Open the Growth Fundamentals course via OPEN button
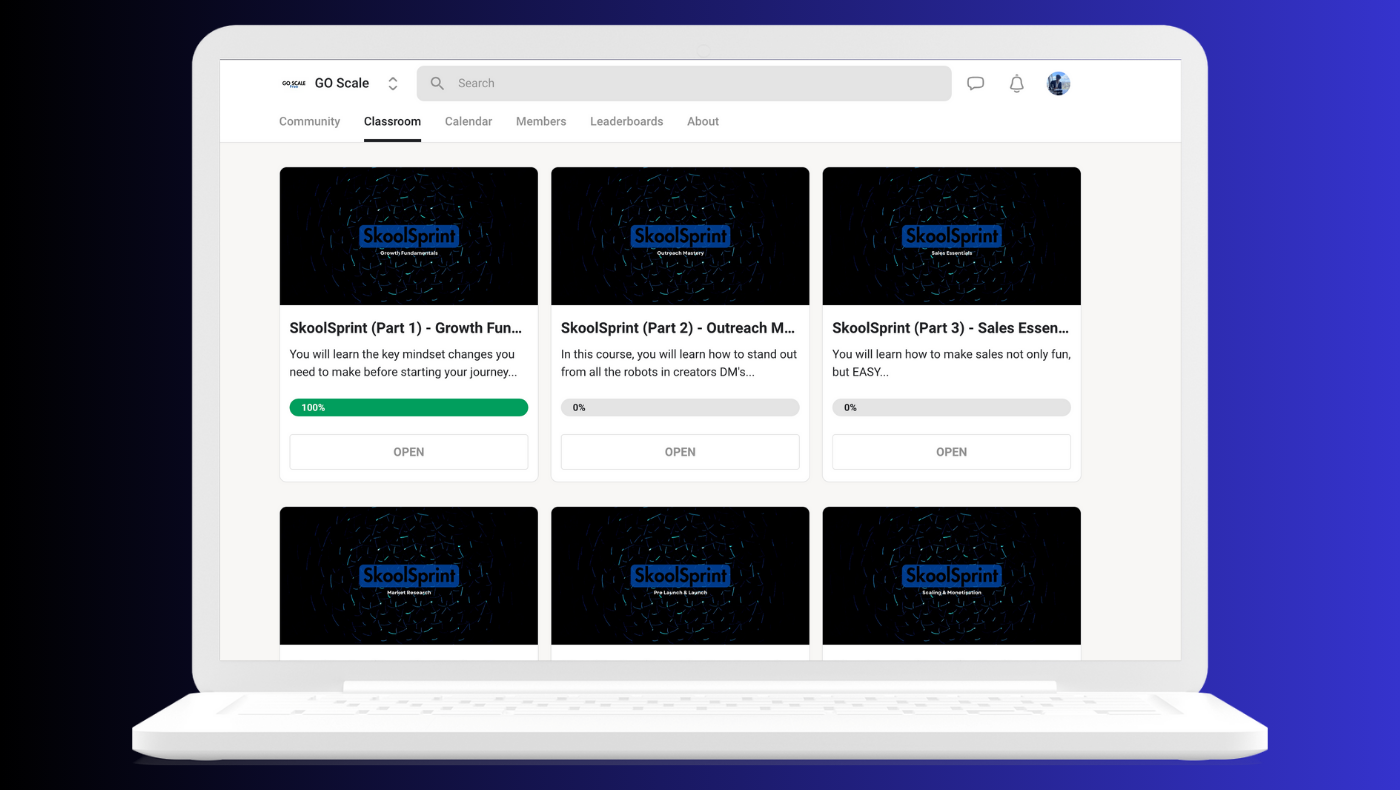The height and width of the screenshot is (790, 1400). [x=409, y=452]
